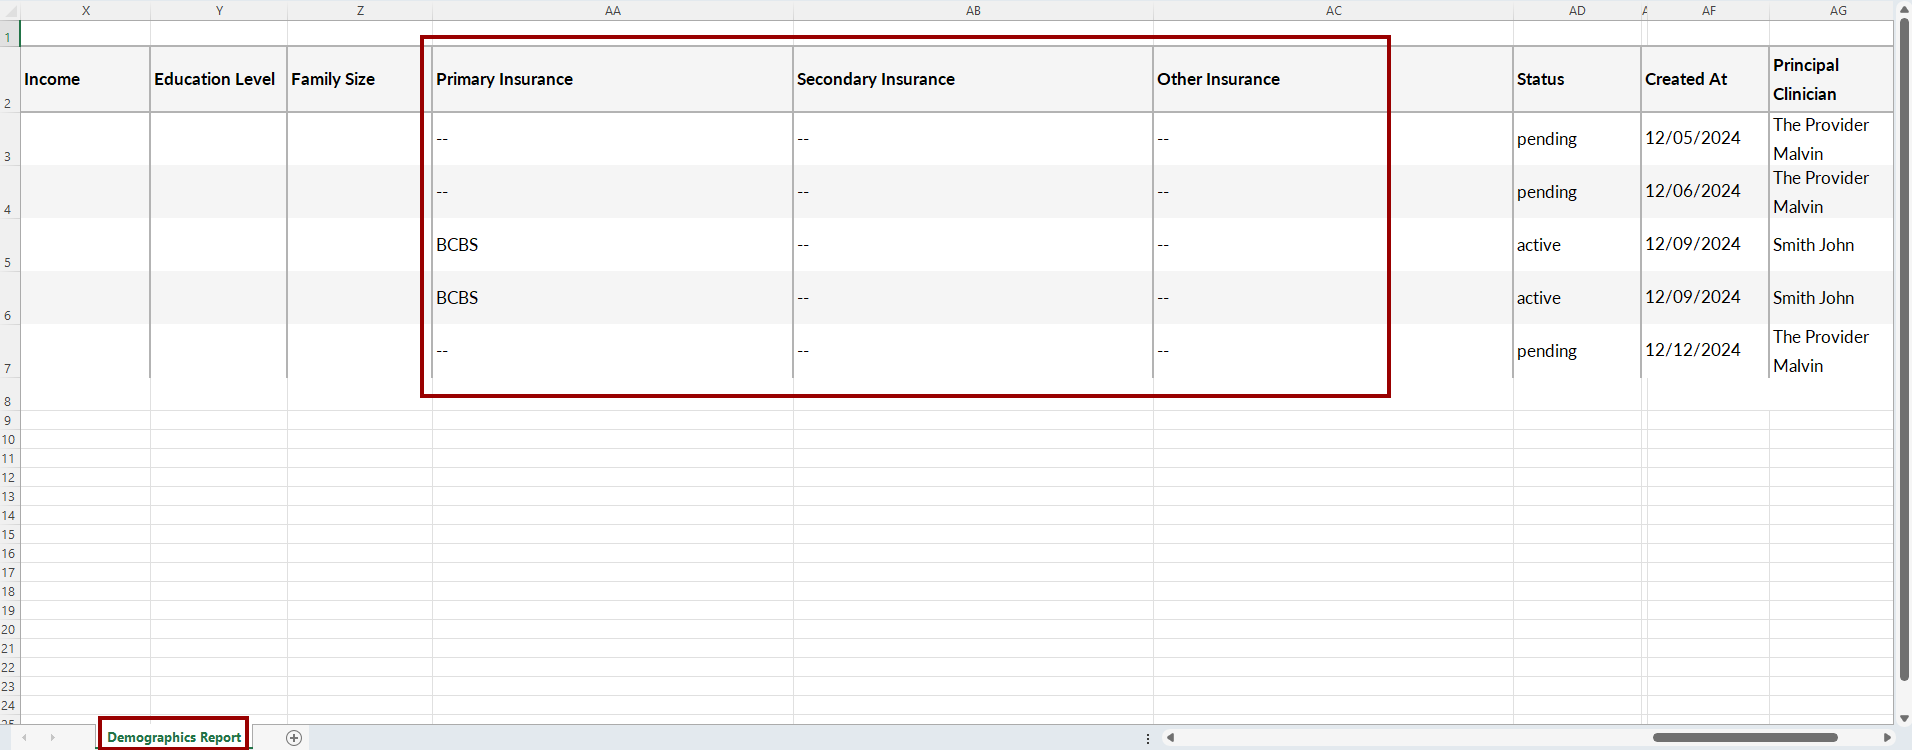Select column AG header
Screen dimensions: 1912x750
pos(1838,11)
